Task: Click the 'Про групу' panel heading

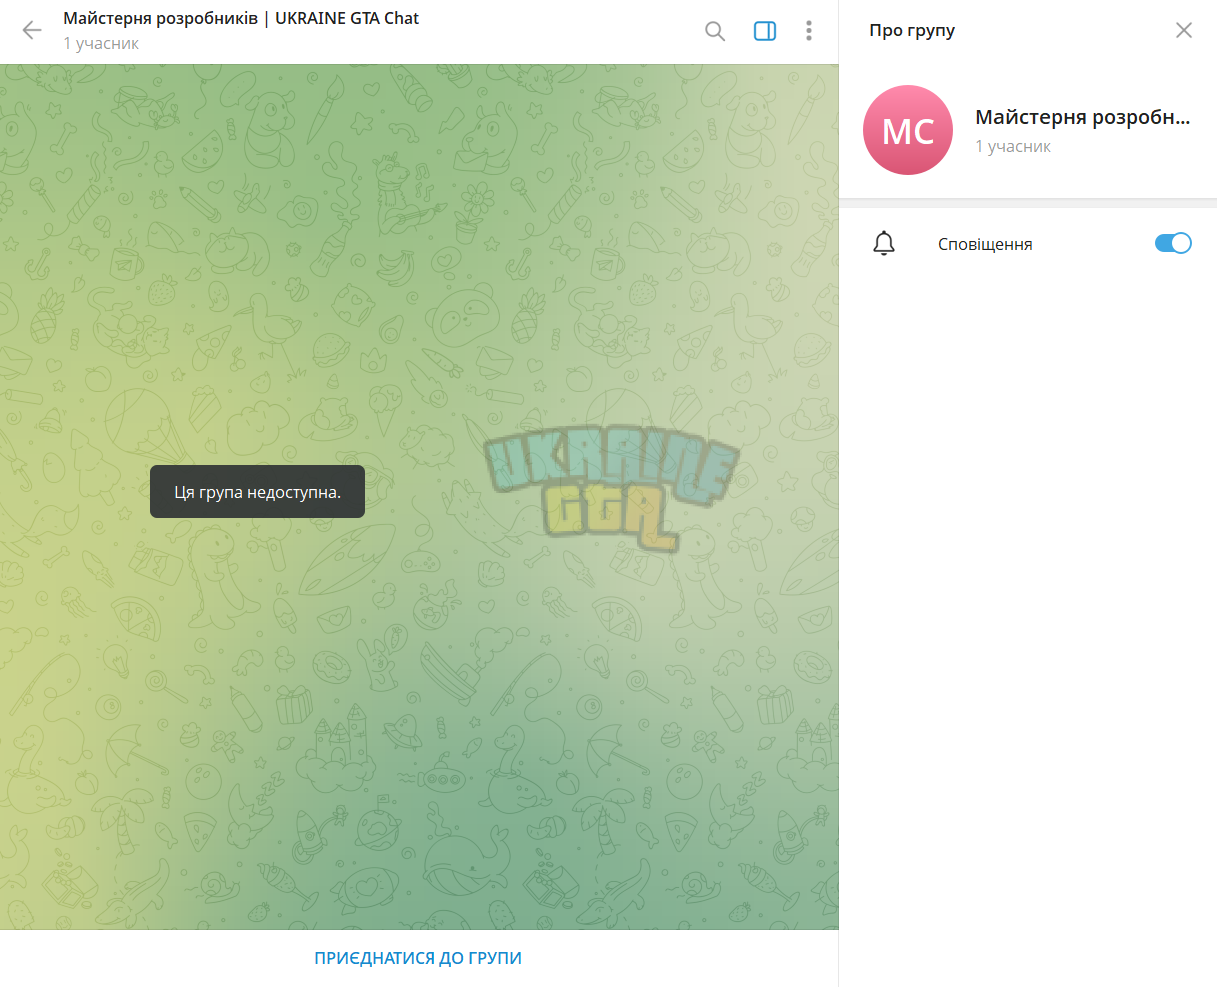Action: [912, 31]
